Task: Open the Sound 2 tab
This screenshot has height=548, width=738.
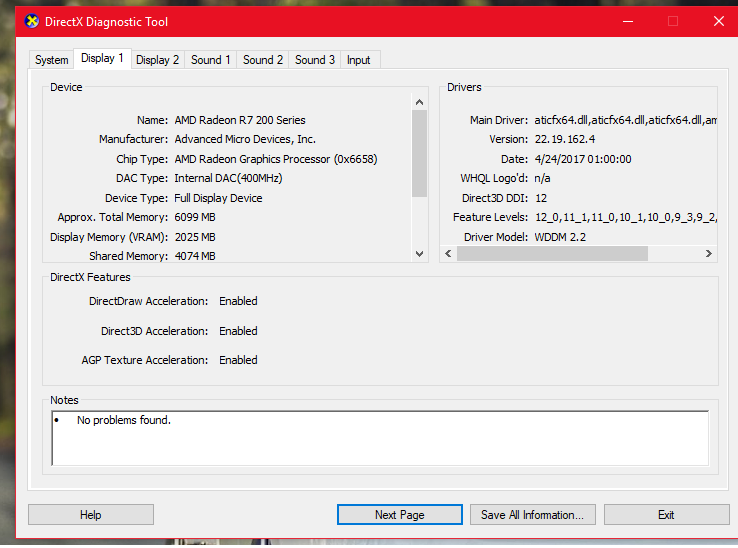Action: click(x=263, y=60)
